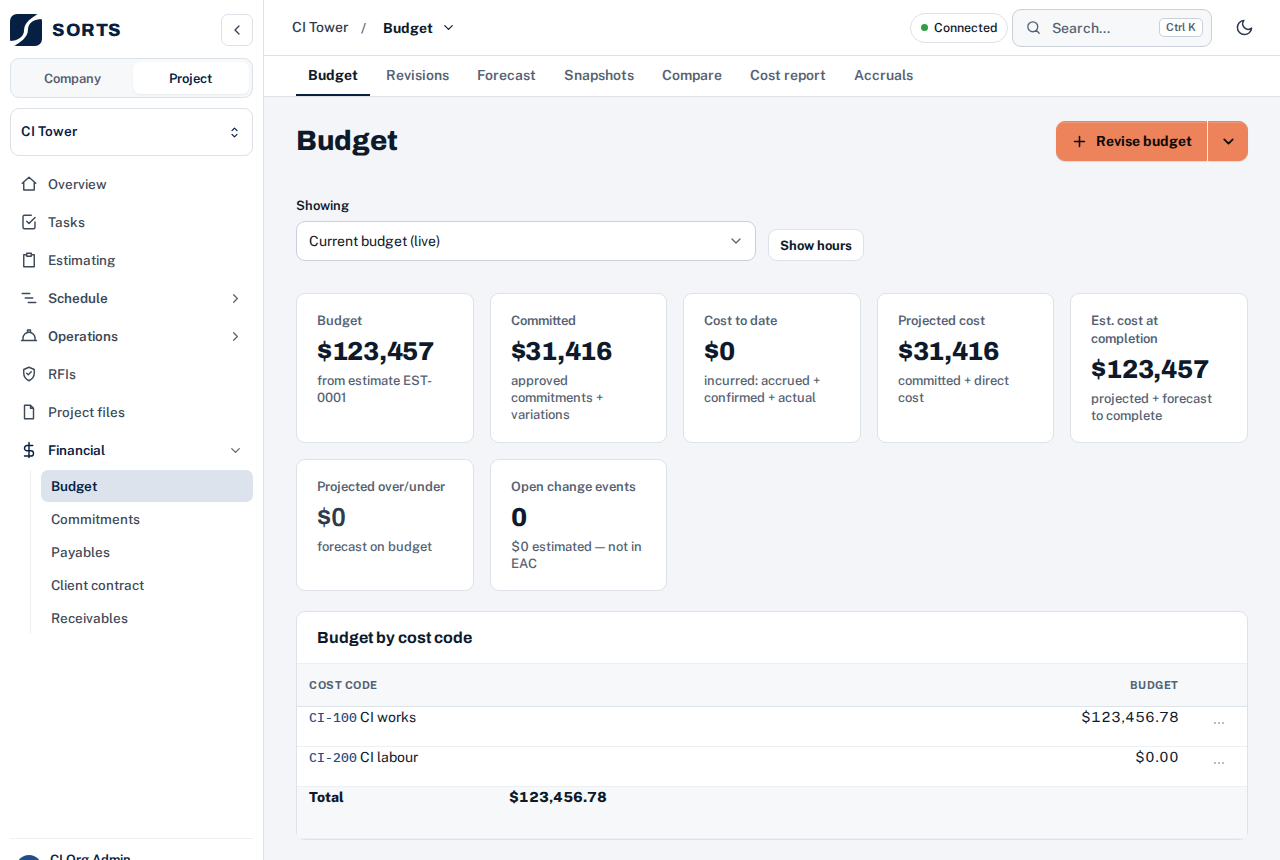Open the CI Tower project selector
The width and height of the screenshot is (1280, 860).
[131, 132]
